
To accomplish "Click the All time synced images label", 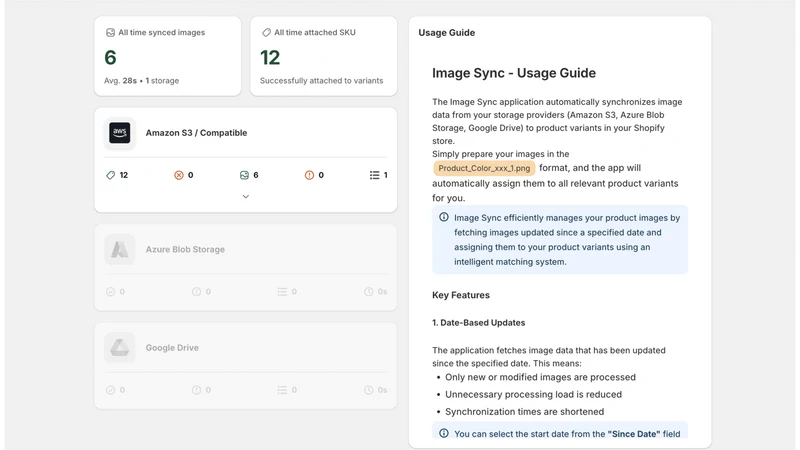I will (x=162, y=33).
